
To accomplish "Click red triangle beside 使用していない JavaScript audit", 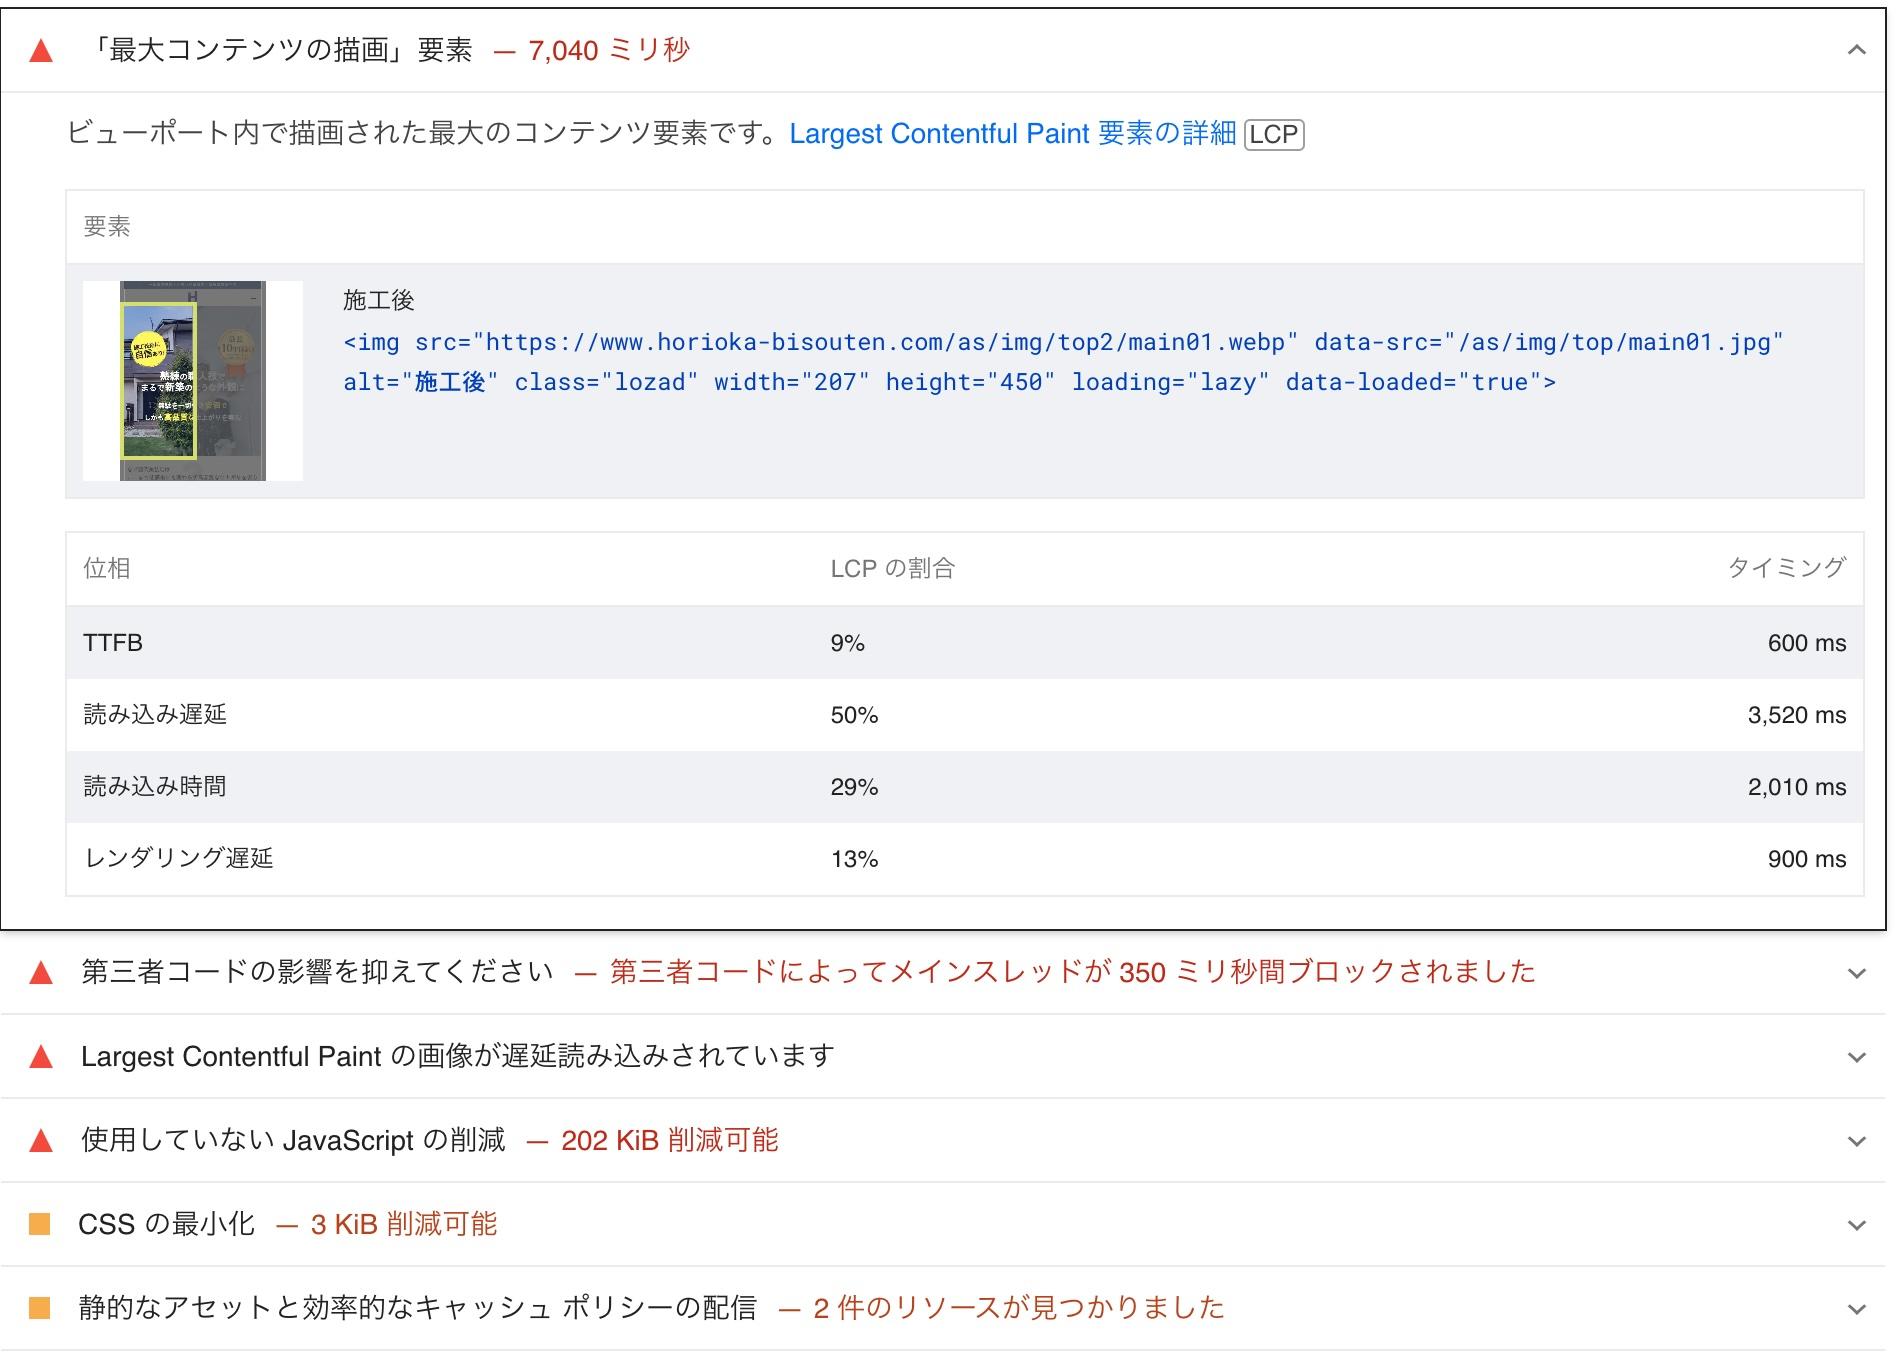I will [x=41, y=1140].
